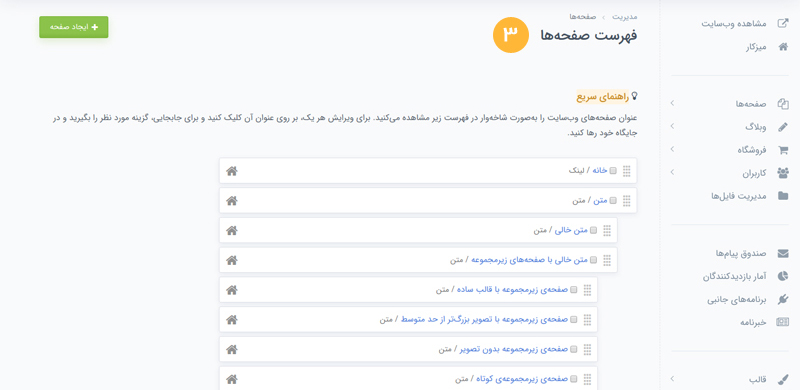Click the plug icon beside برنامه‌های جانبی

point(782,299)
